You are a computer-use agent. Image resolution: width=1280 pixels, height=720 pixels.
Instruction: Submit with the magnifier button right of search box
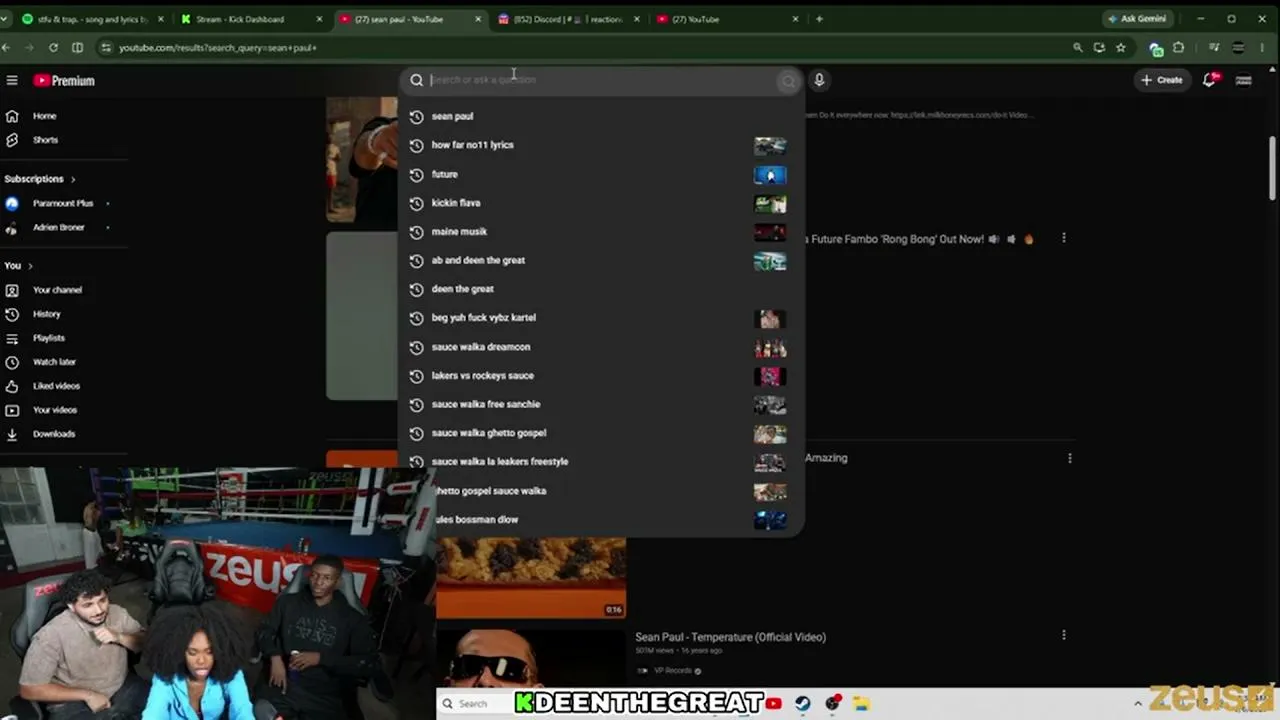coord(789,81)
